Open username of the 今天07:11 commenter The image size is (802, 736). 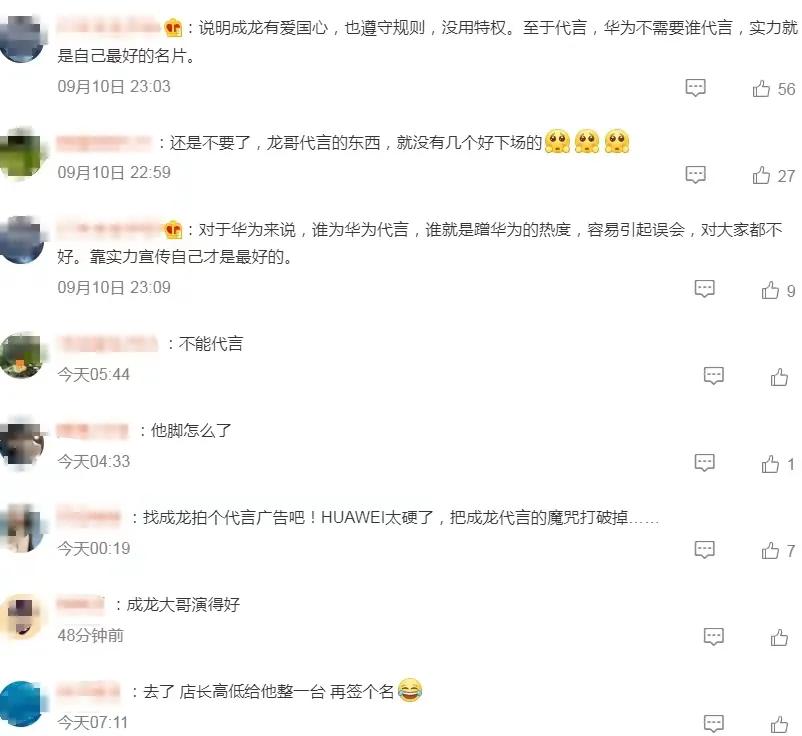88,691
